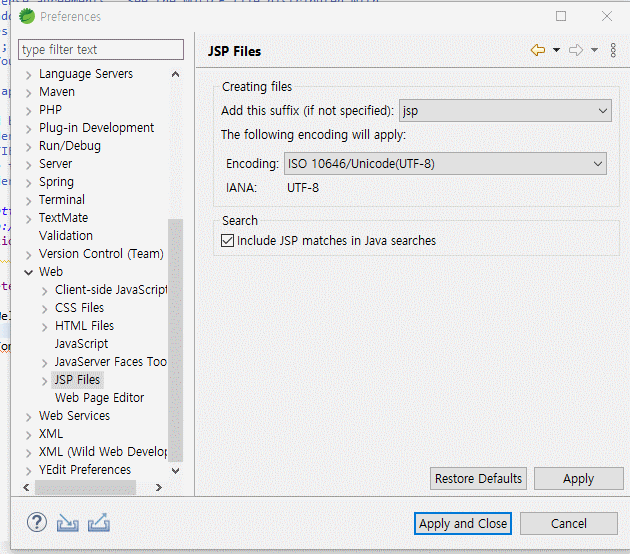Expand the Maven tree node
630x554 pixels.
click(29, 93)
